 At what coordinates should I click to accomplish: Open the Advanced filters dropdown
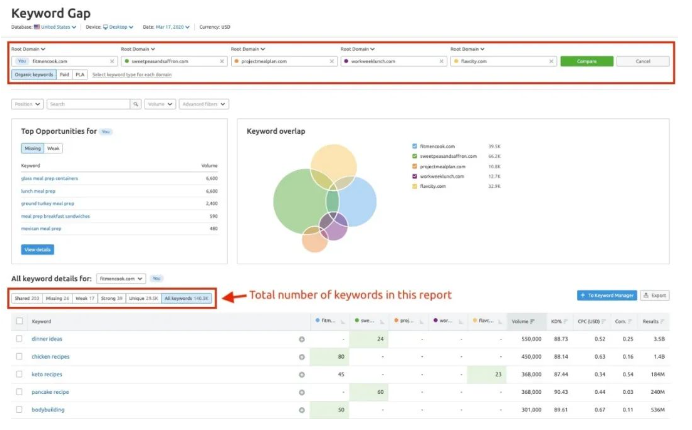point(204,104)
